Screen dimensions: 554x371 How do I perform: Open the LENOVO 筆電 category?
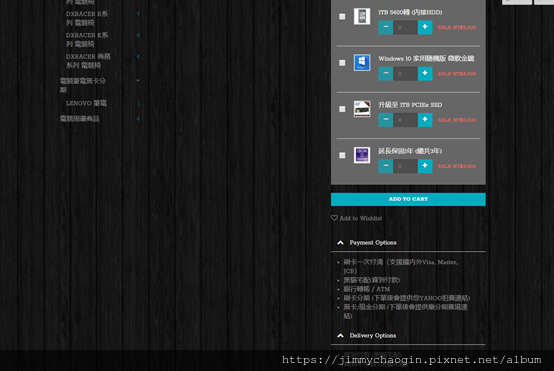pyautogui.click(x=86, y=103)
